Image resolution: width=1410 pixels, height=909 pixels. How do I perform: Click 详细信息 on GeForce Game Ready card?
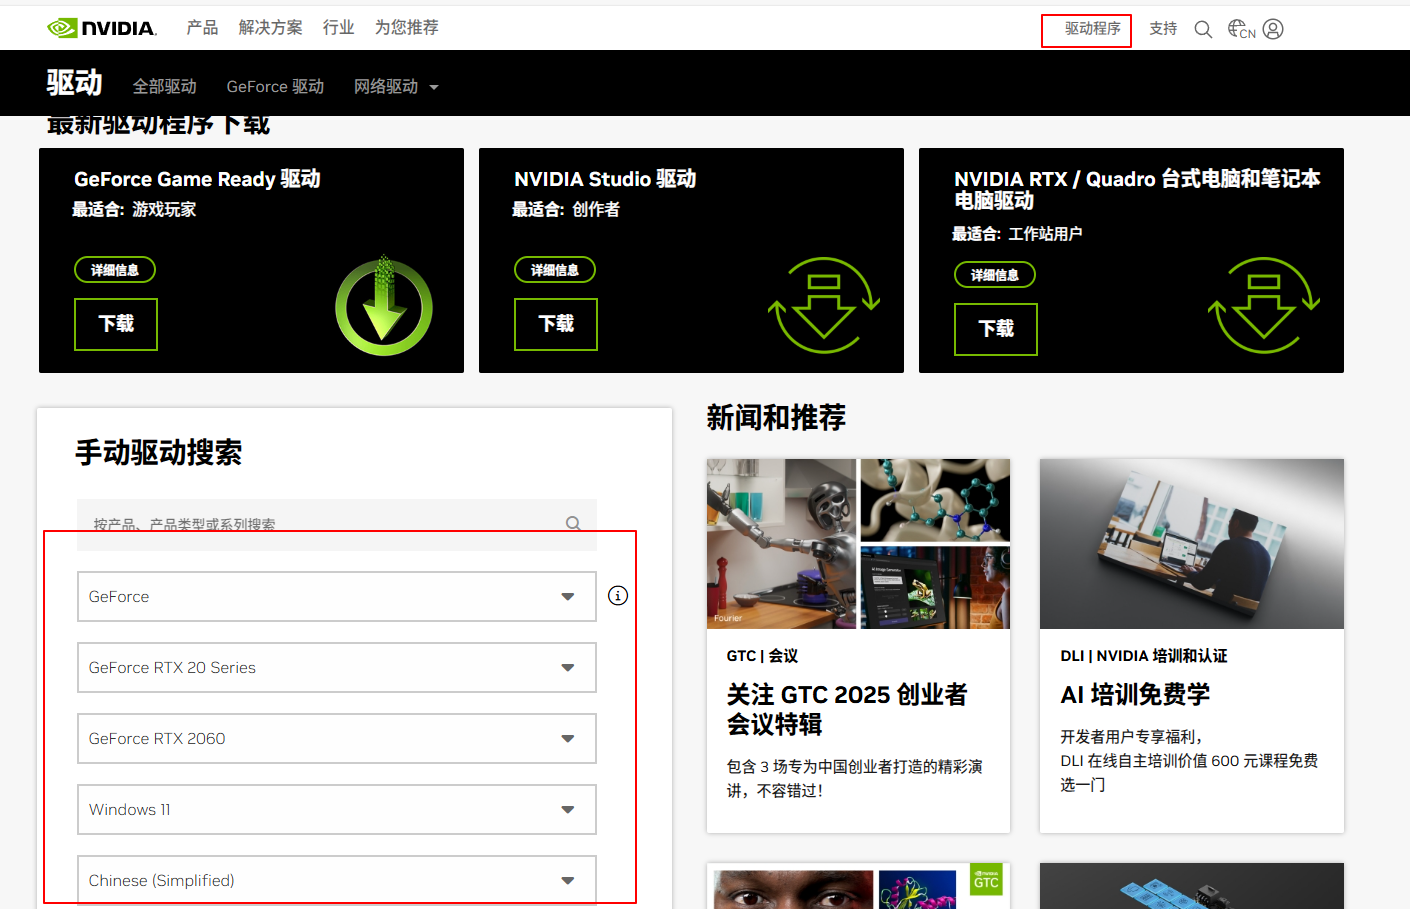(115, 270)
